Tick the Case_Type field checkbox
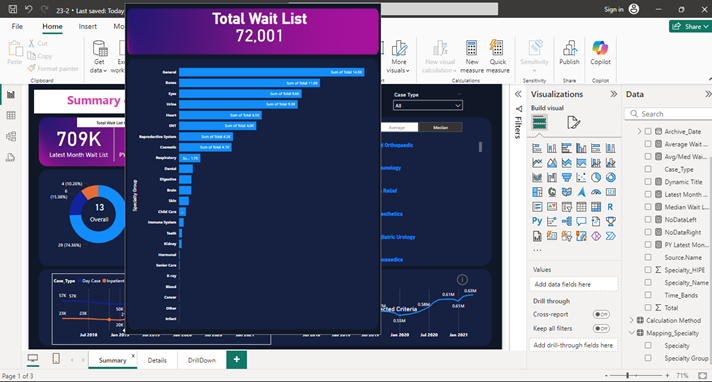This screenshot has height=382, width=712. pos(648,169)
